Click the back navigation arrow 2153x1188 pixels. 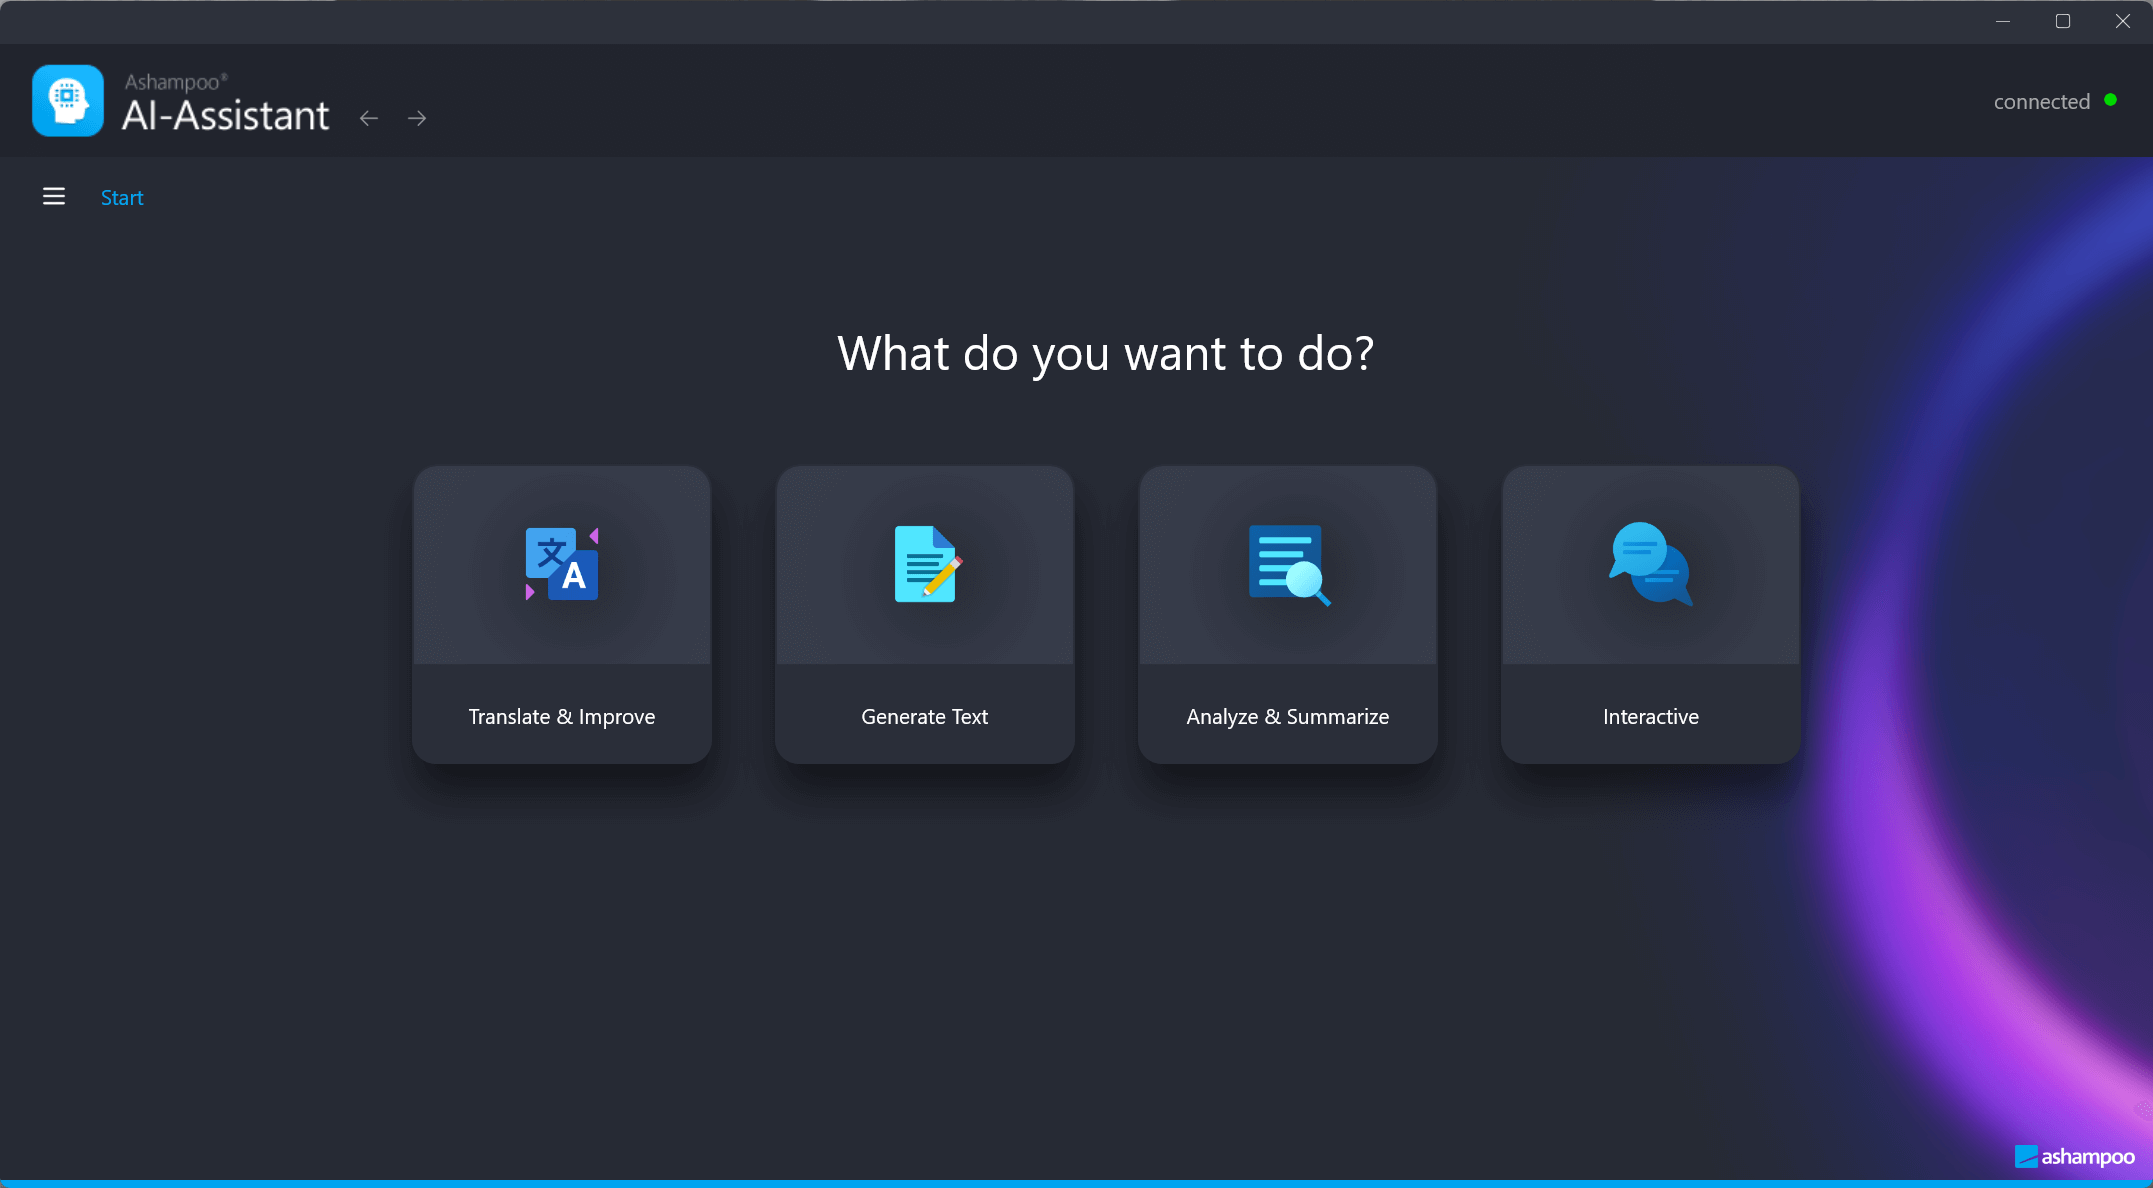coord(368,117)
